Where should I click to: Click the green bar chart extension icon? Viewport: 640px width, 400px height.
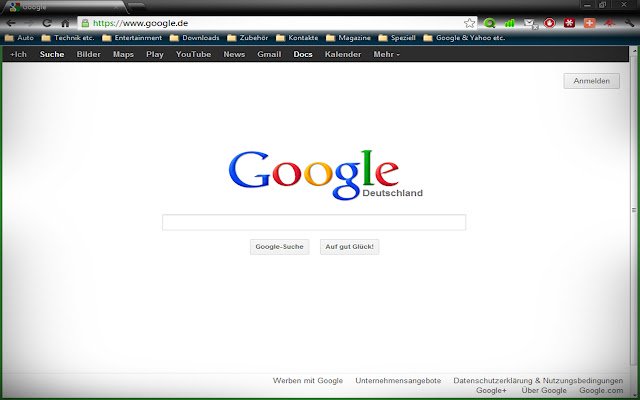510,23
